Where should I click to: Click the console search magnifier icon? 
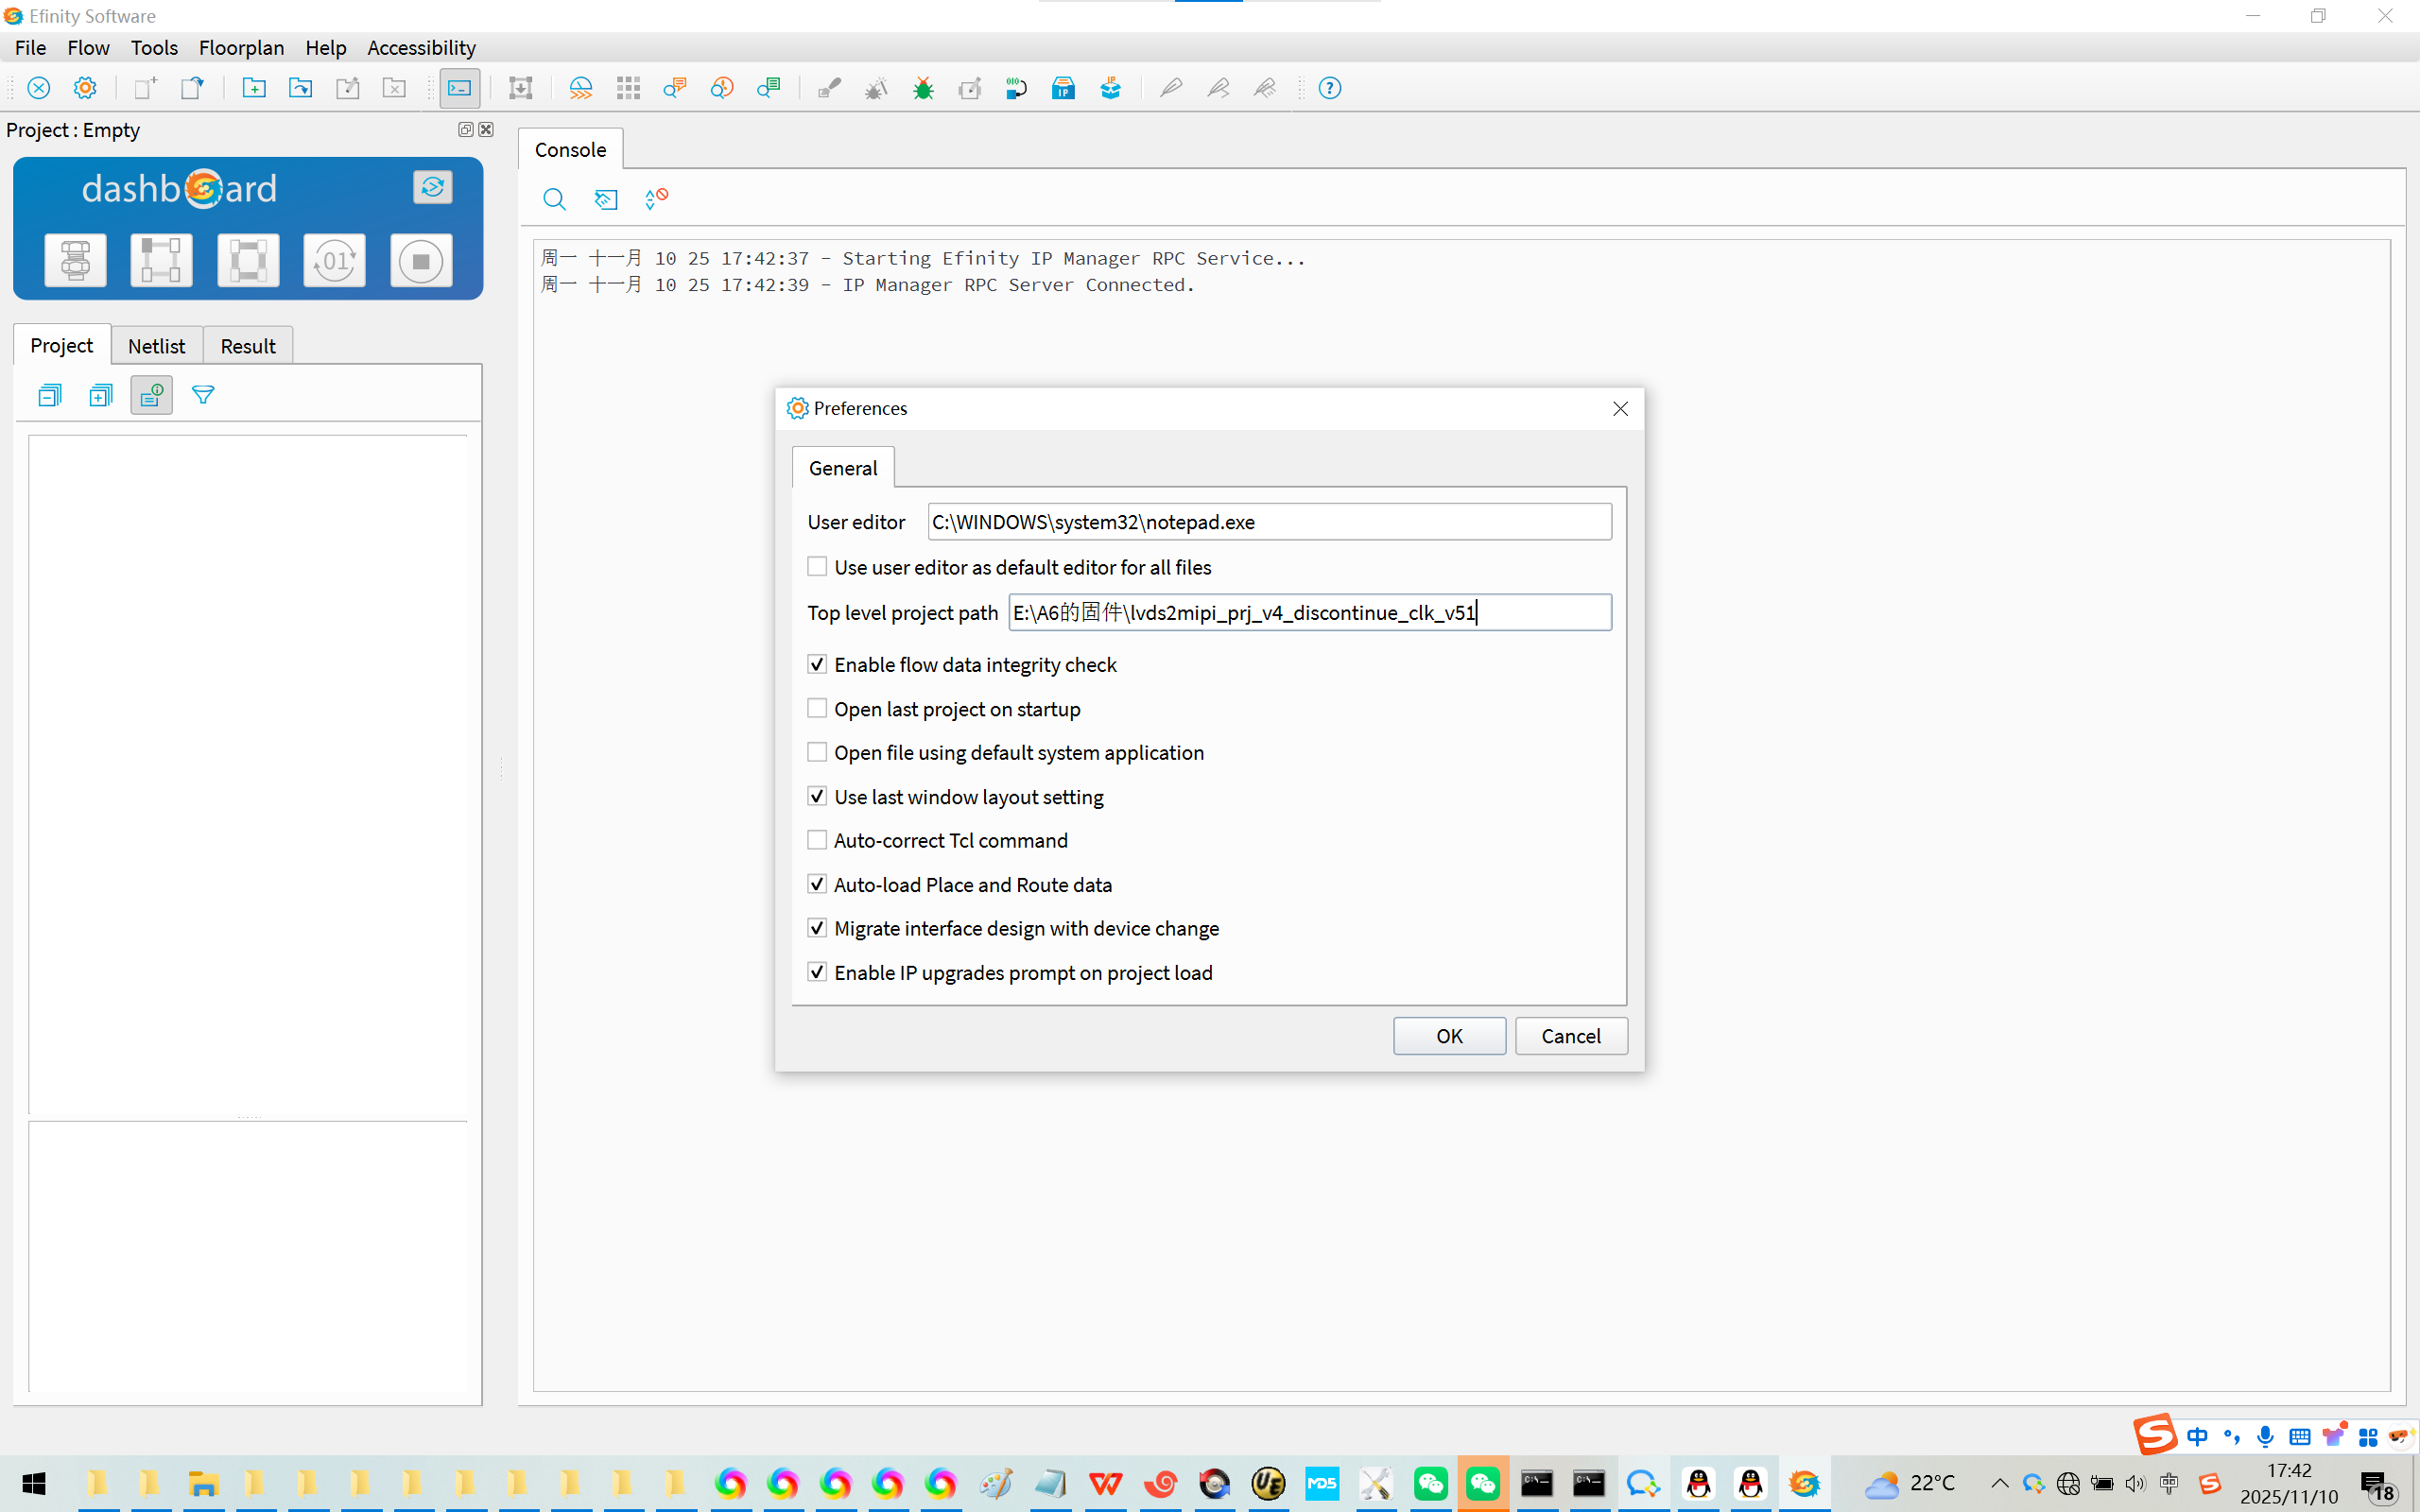(x=554, y=199)
